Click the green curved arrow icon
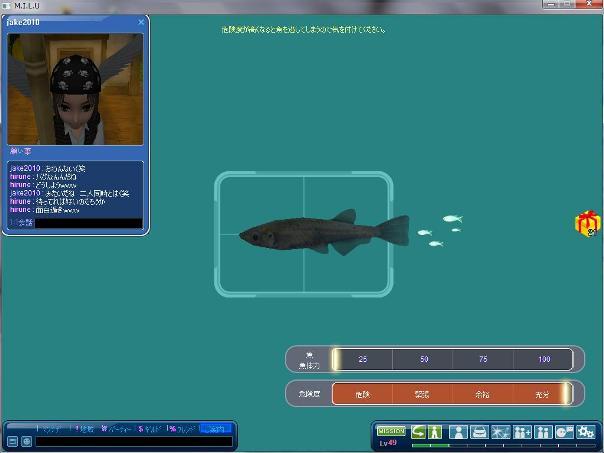The width and height of the screenshot is (604, 453). click(418, 432)
